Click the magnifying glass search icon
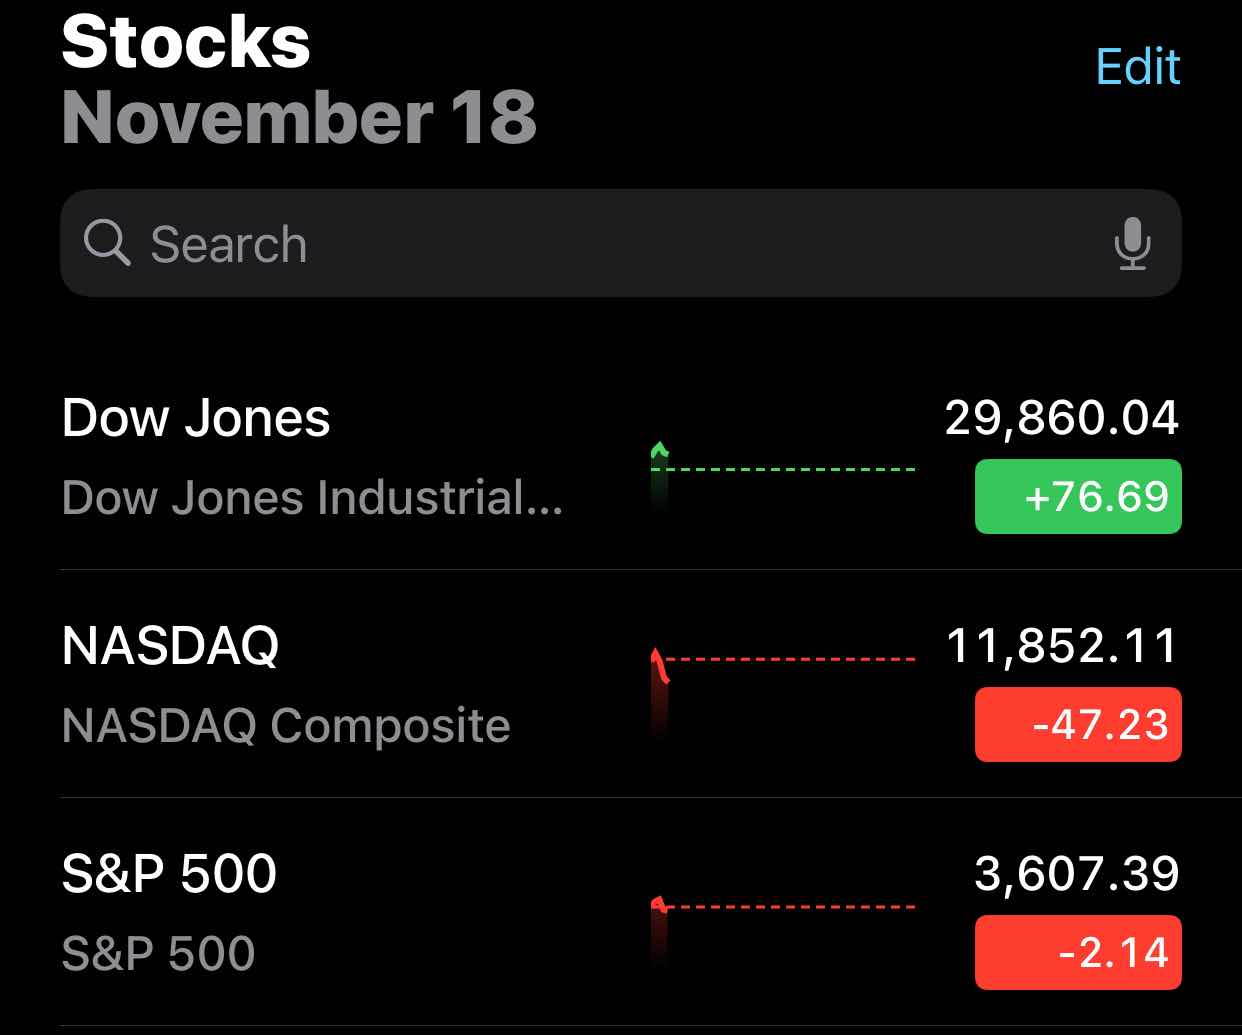This screenshot has height=1035, width=1242. (x=106, y=243)
